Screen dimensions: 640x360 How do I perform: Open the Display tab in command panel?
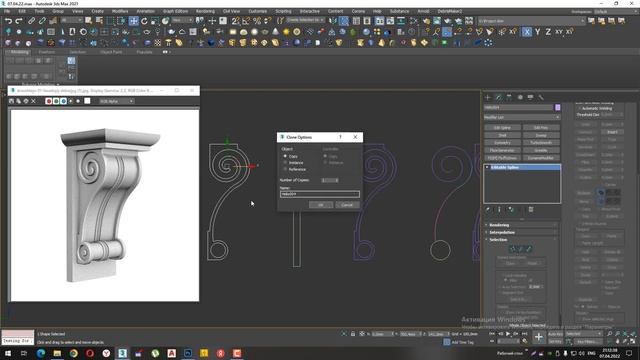pos(530,97)
